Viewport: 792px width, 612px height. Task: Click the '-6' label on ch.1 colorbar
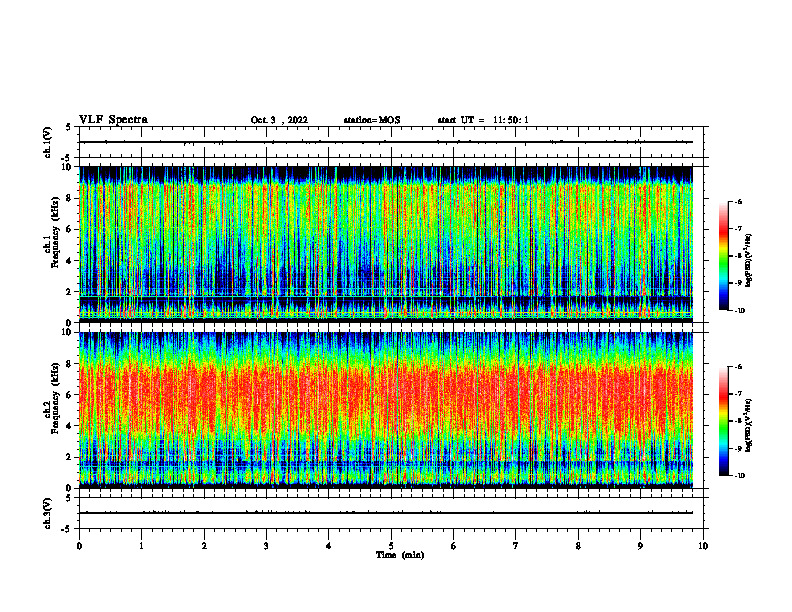(738, 202)
